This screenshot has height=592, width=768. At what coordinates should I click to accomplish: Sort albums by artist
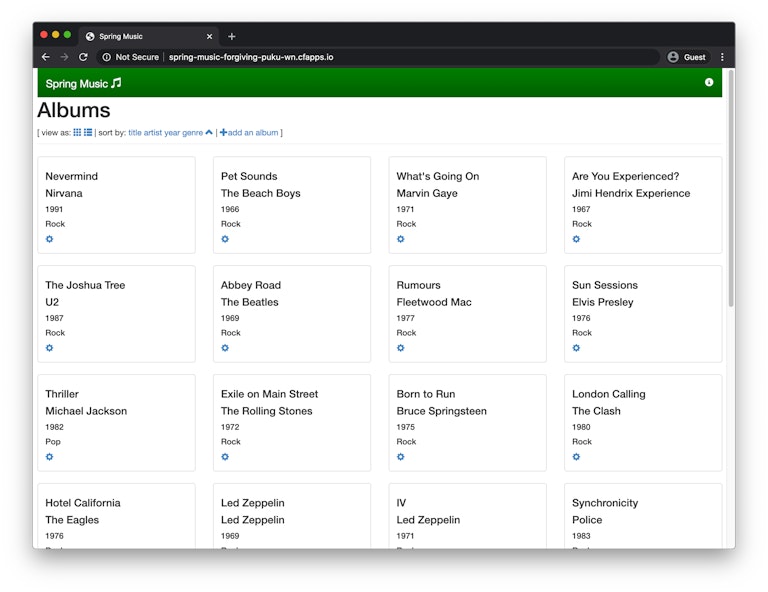(x=153, y=132)
